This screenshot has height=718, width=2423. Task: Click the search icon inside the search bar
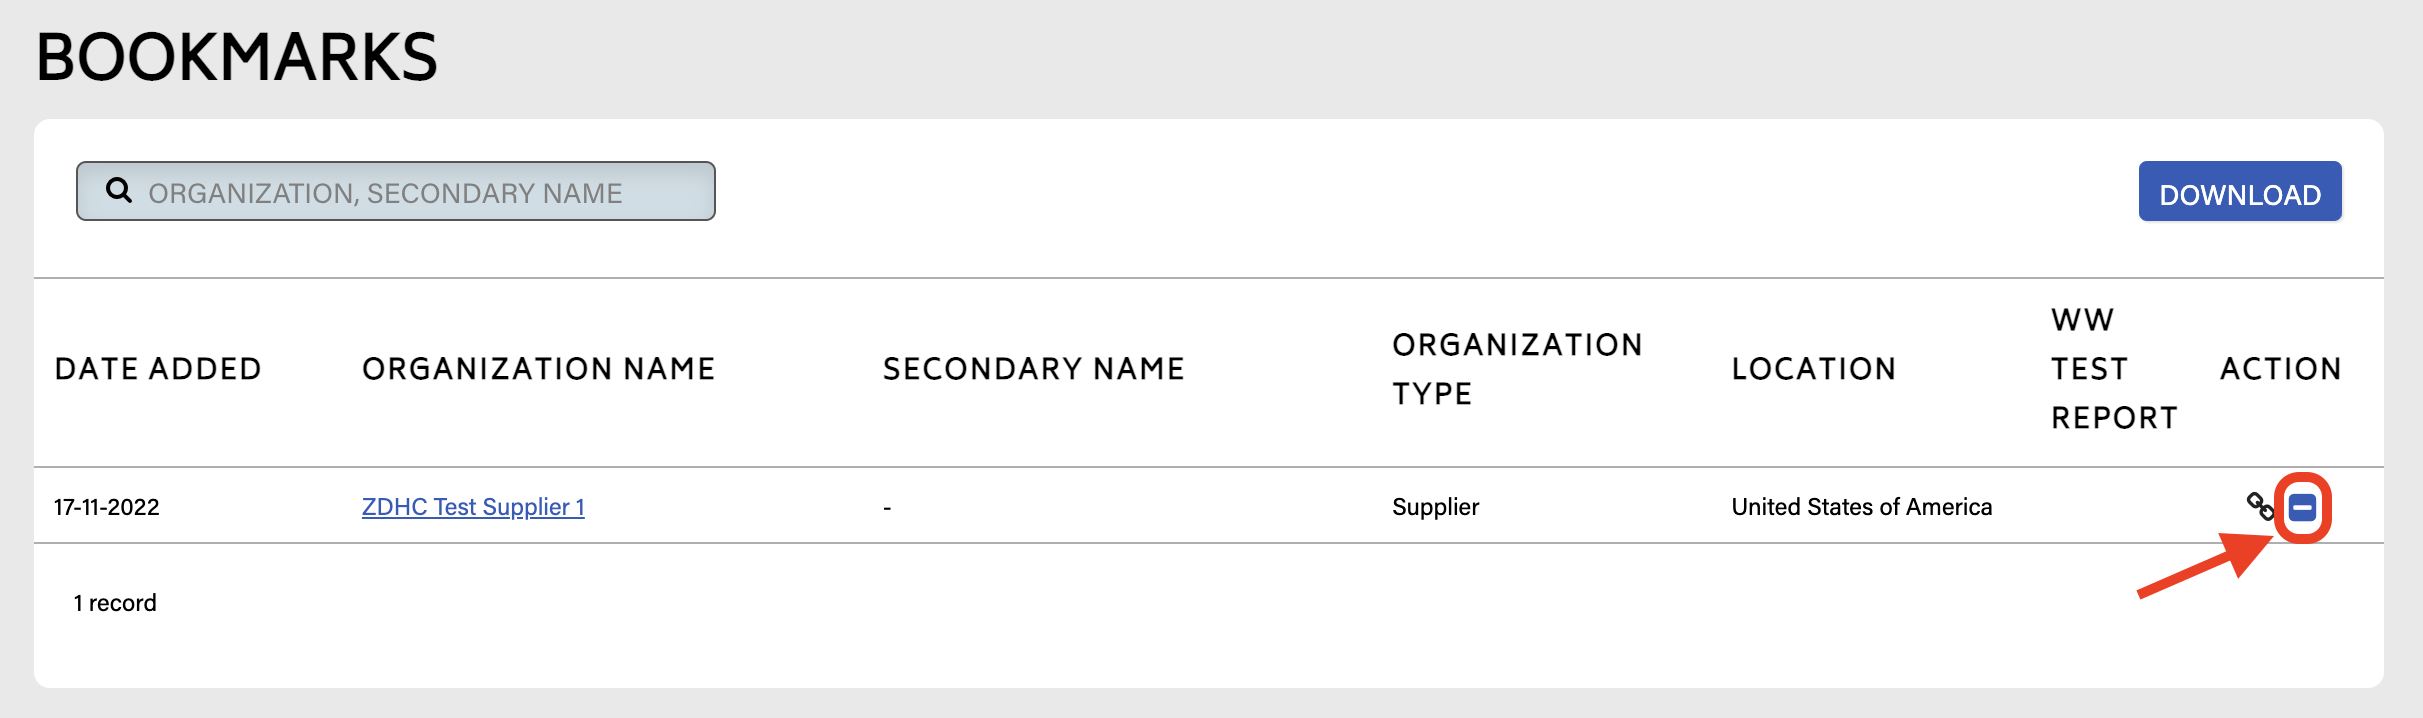(x=120, y=190)
